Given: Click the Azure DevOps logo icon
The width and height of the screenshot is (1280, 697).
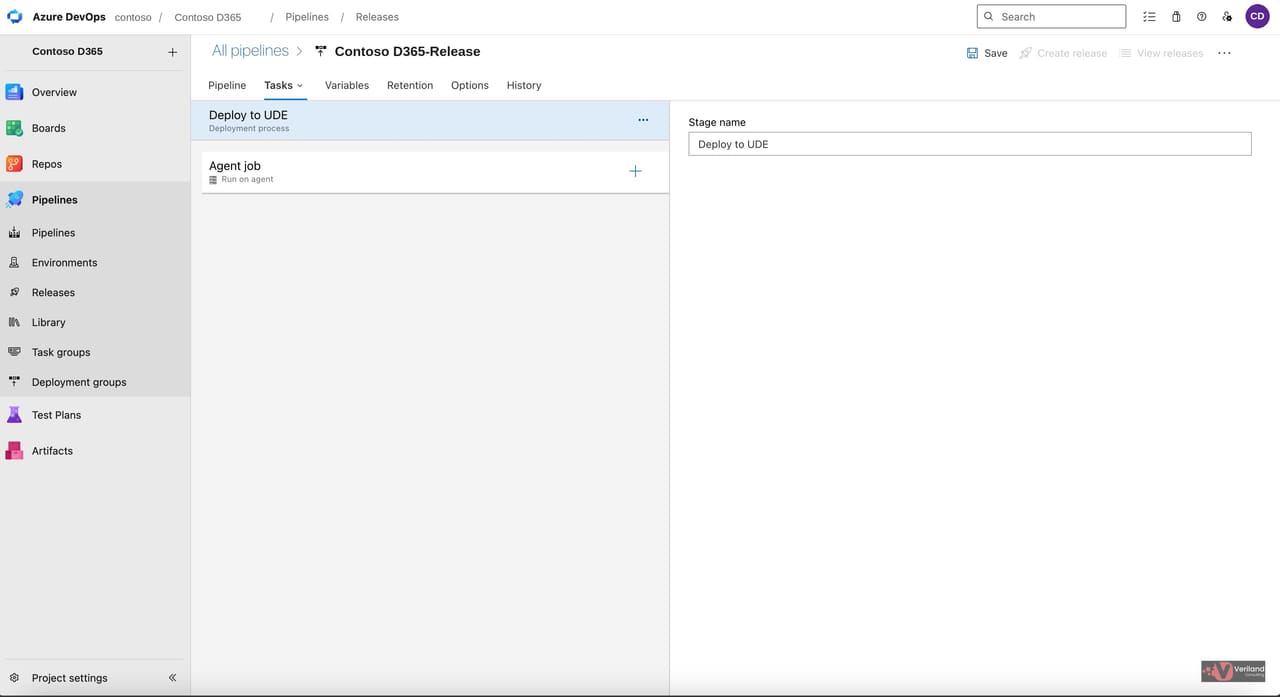Looking at the screenshot, I should 14,17.
